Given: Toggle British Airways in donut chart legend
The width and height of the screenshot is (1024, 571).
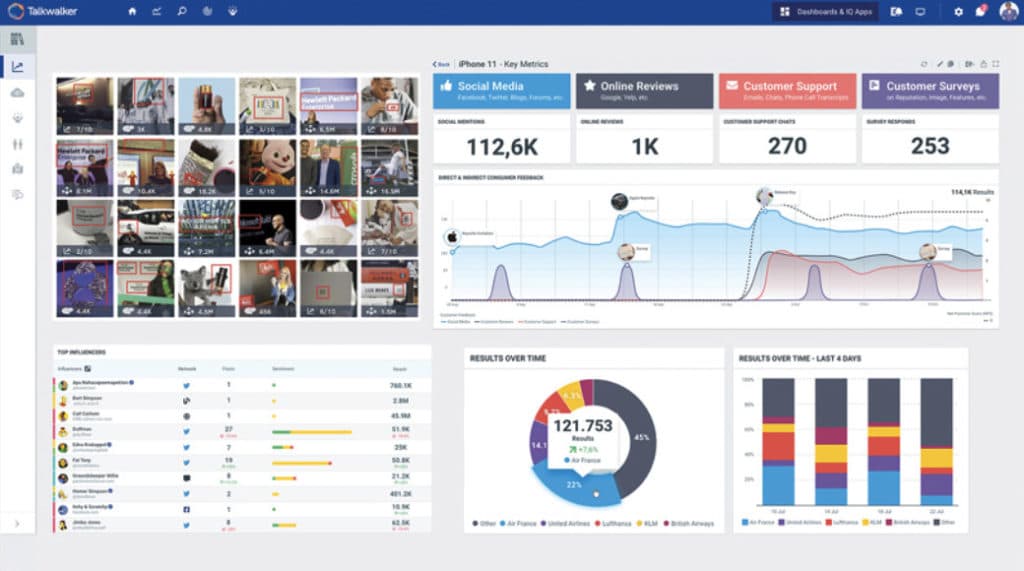Looking at the screenshot, I should point(689,524).
